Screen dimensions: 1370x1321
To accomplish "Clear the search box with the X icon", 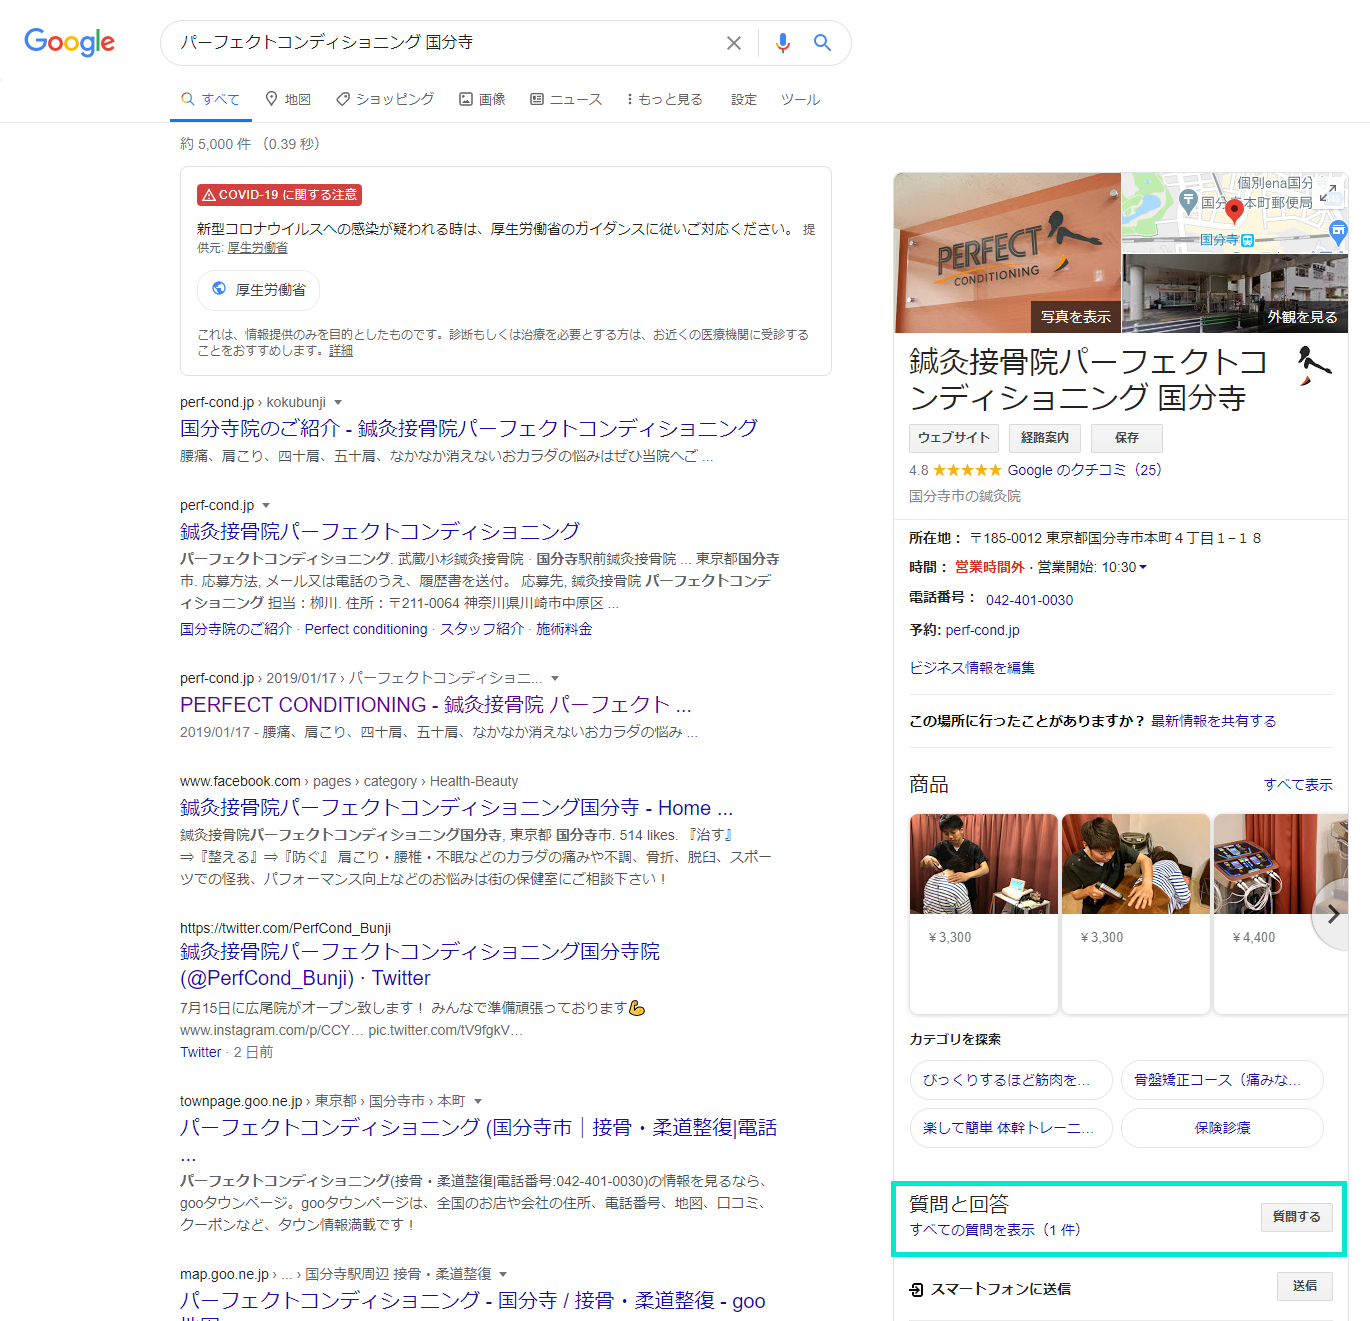I will coord(733,43).
